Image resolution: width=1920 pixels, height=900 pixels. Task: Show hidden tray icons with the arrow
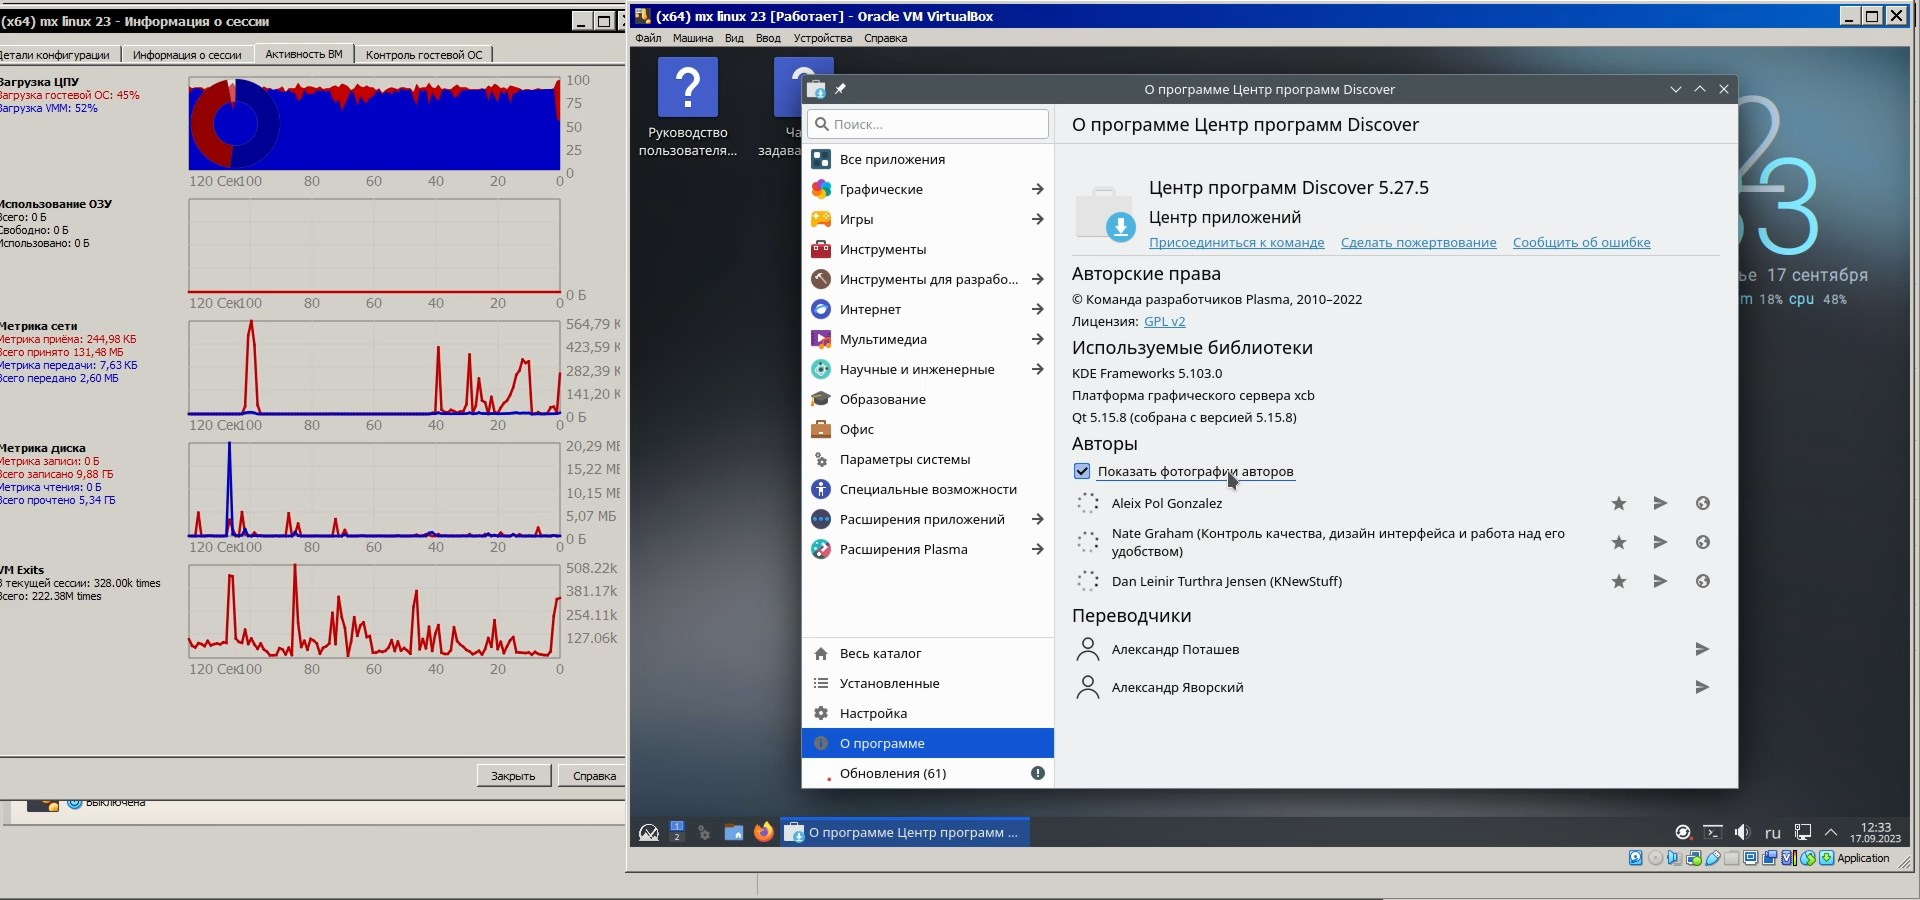click(1831, 832)
